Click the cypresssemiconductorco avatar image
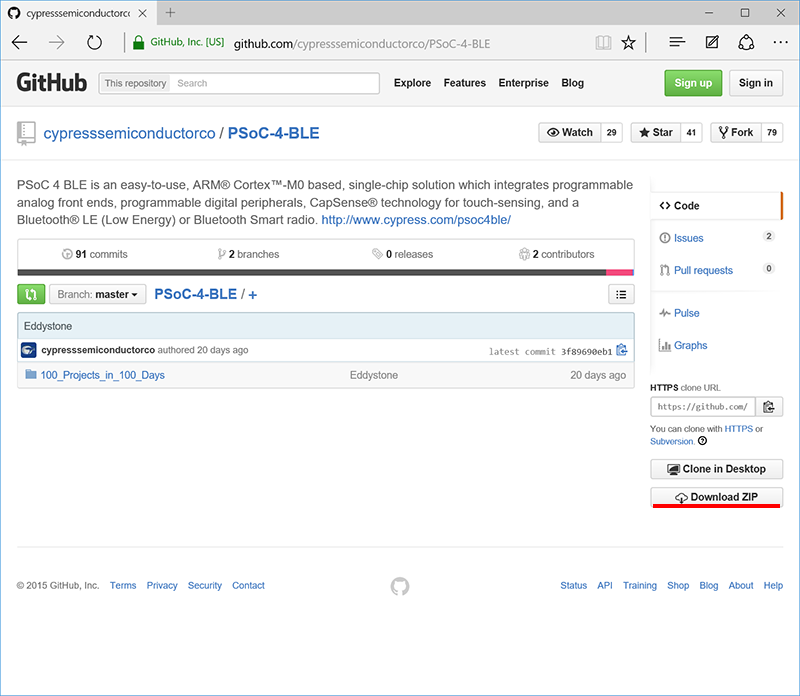 pos(29,350)
